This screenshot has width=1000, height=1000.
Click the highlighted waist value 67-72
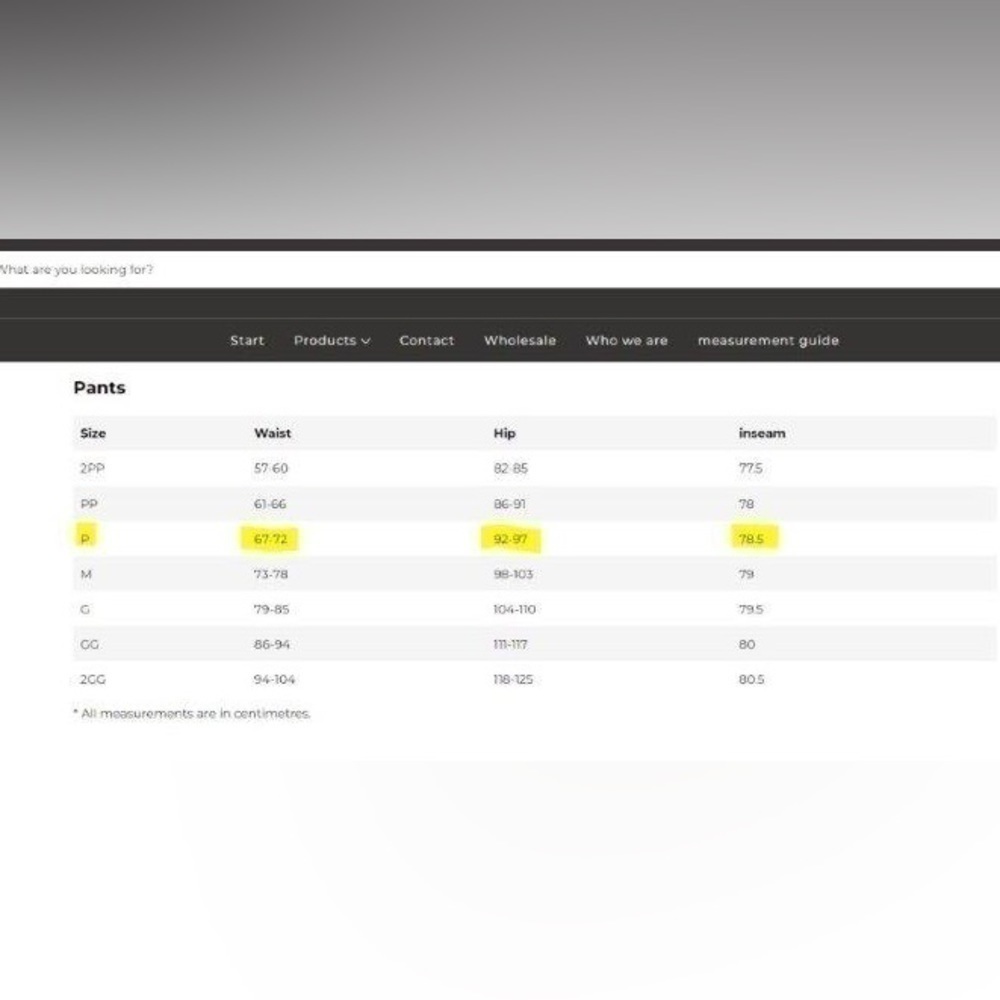point(270,539)
